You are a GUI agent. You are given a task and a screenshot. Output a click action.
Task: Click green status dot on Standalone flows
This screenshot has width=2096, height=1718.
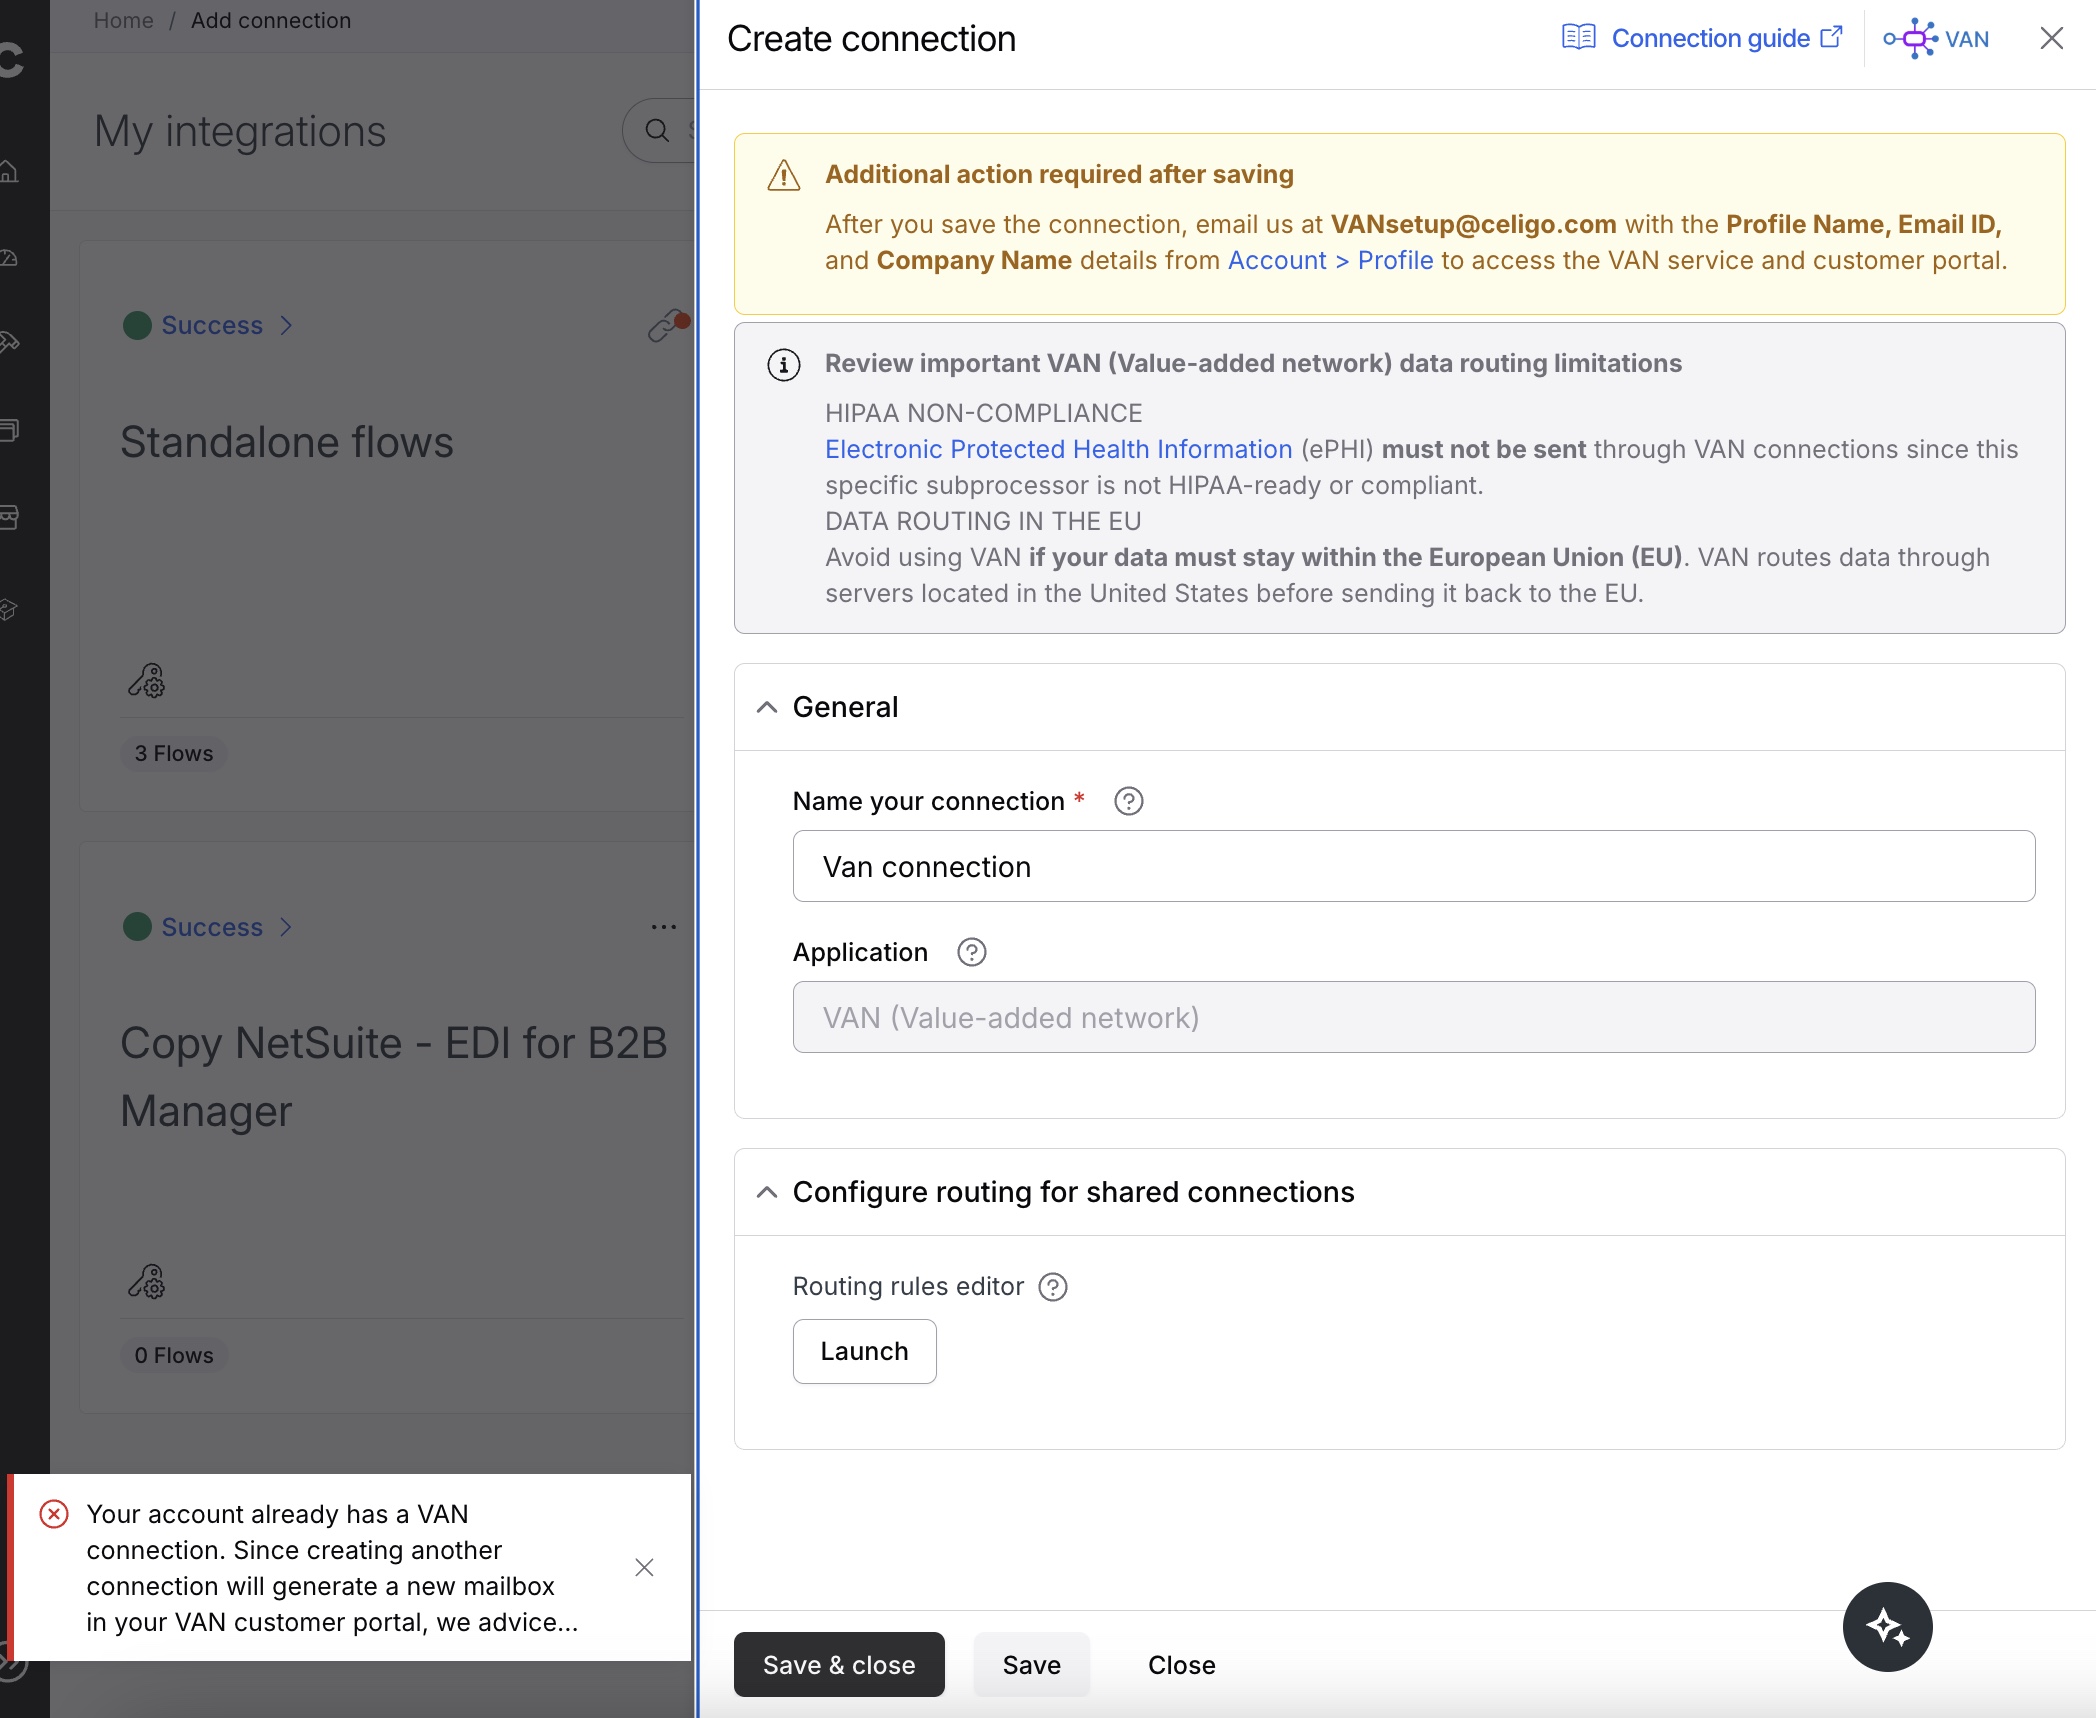point(137,325)
